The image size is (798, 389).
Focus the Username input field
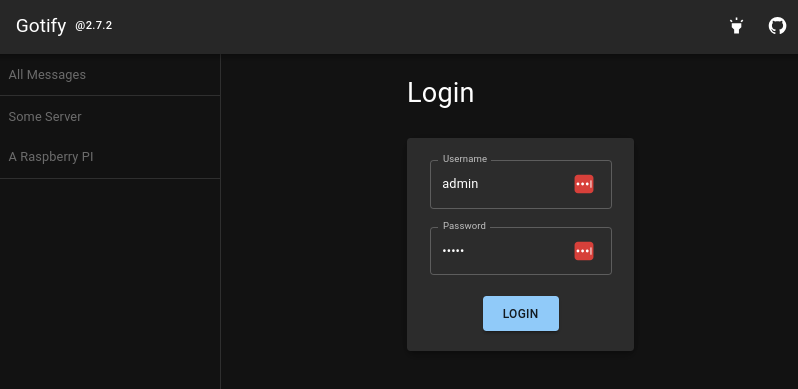(x=521, y=184)
